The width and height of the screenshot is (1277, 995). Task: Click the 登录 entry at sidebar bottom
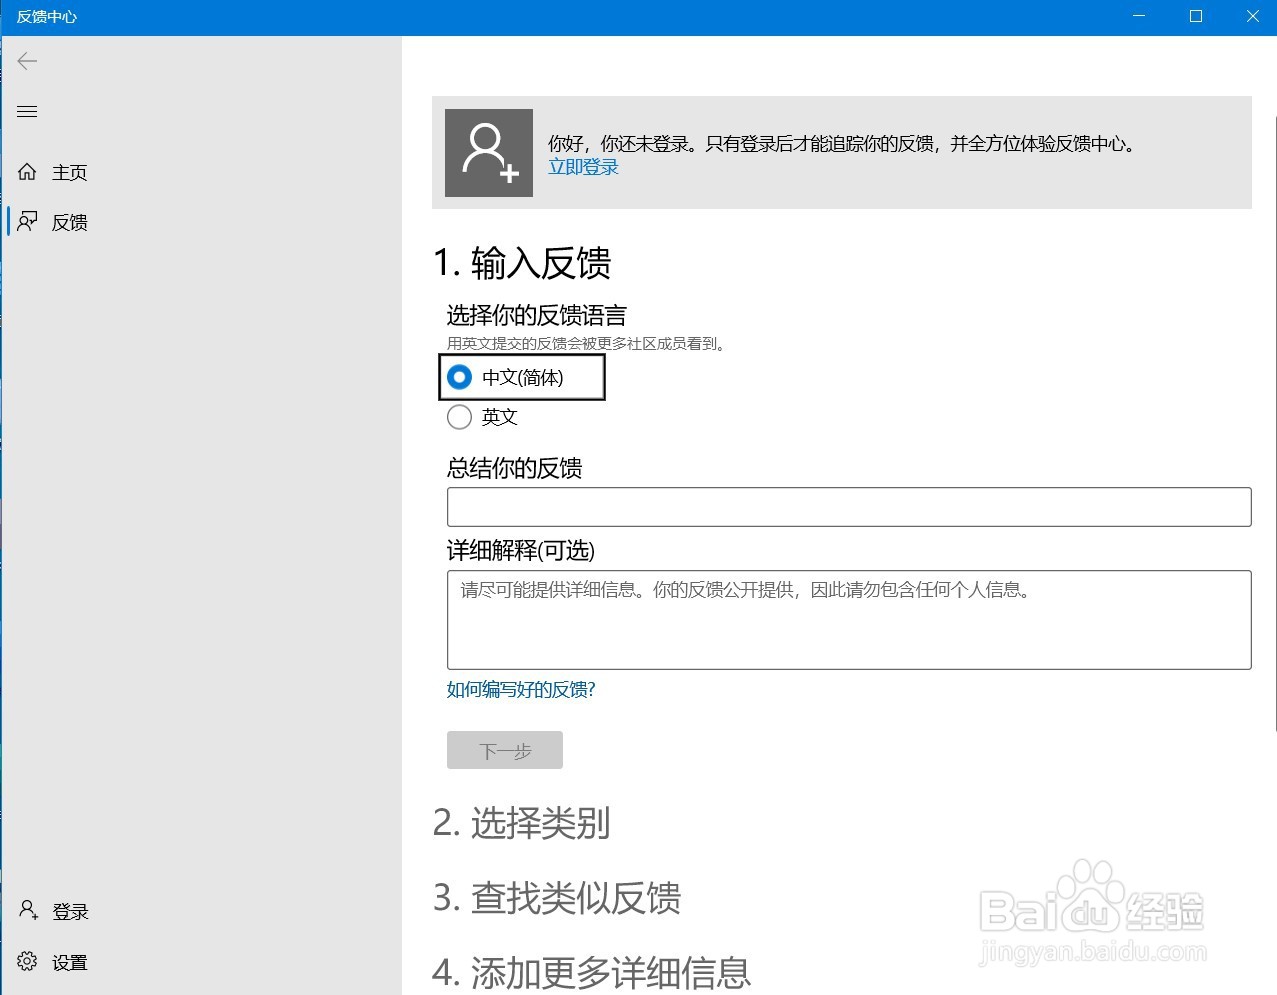[70, 910]
